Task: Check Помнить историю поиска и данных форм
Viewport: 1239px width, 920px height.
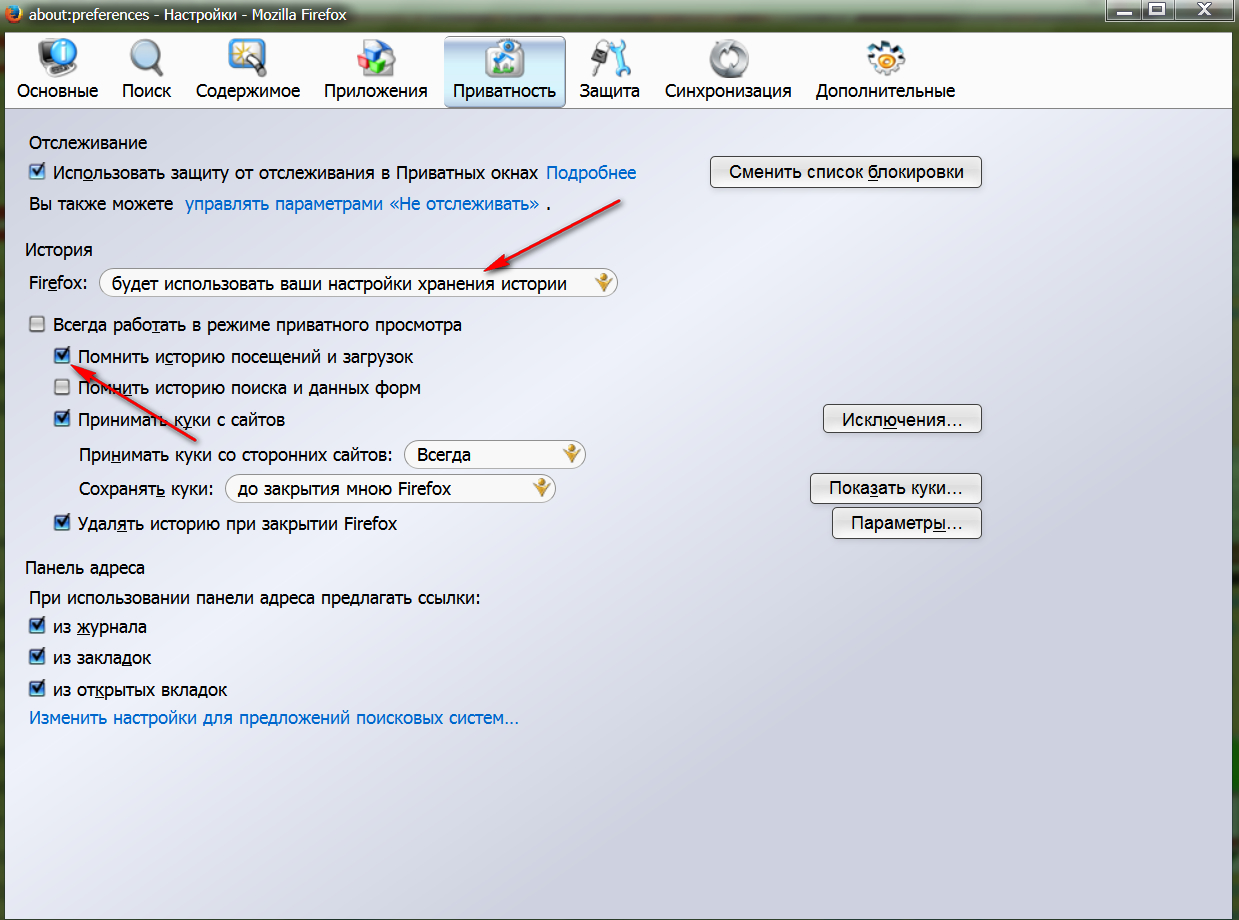Action: click(62, 388)
